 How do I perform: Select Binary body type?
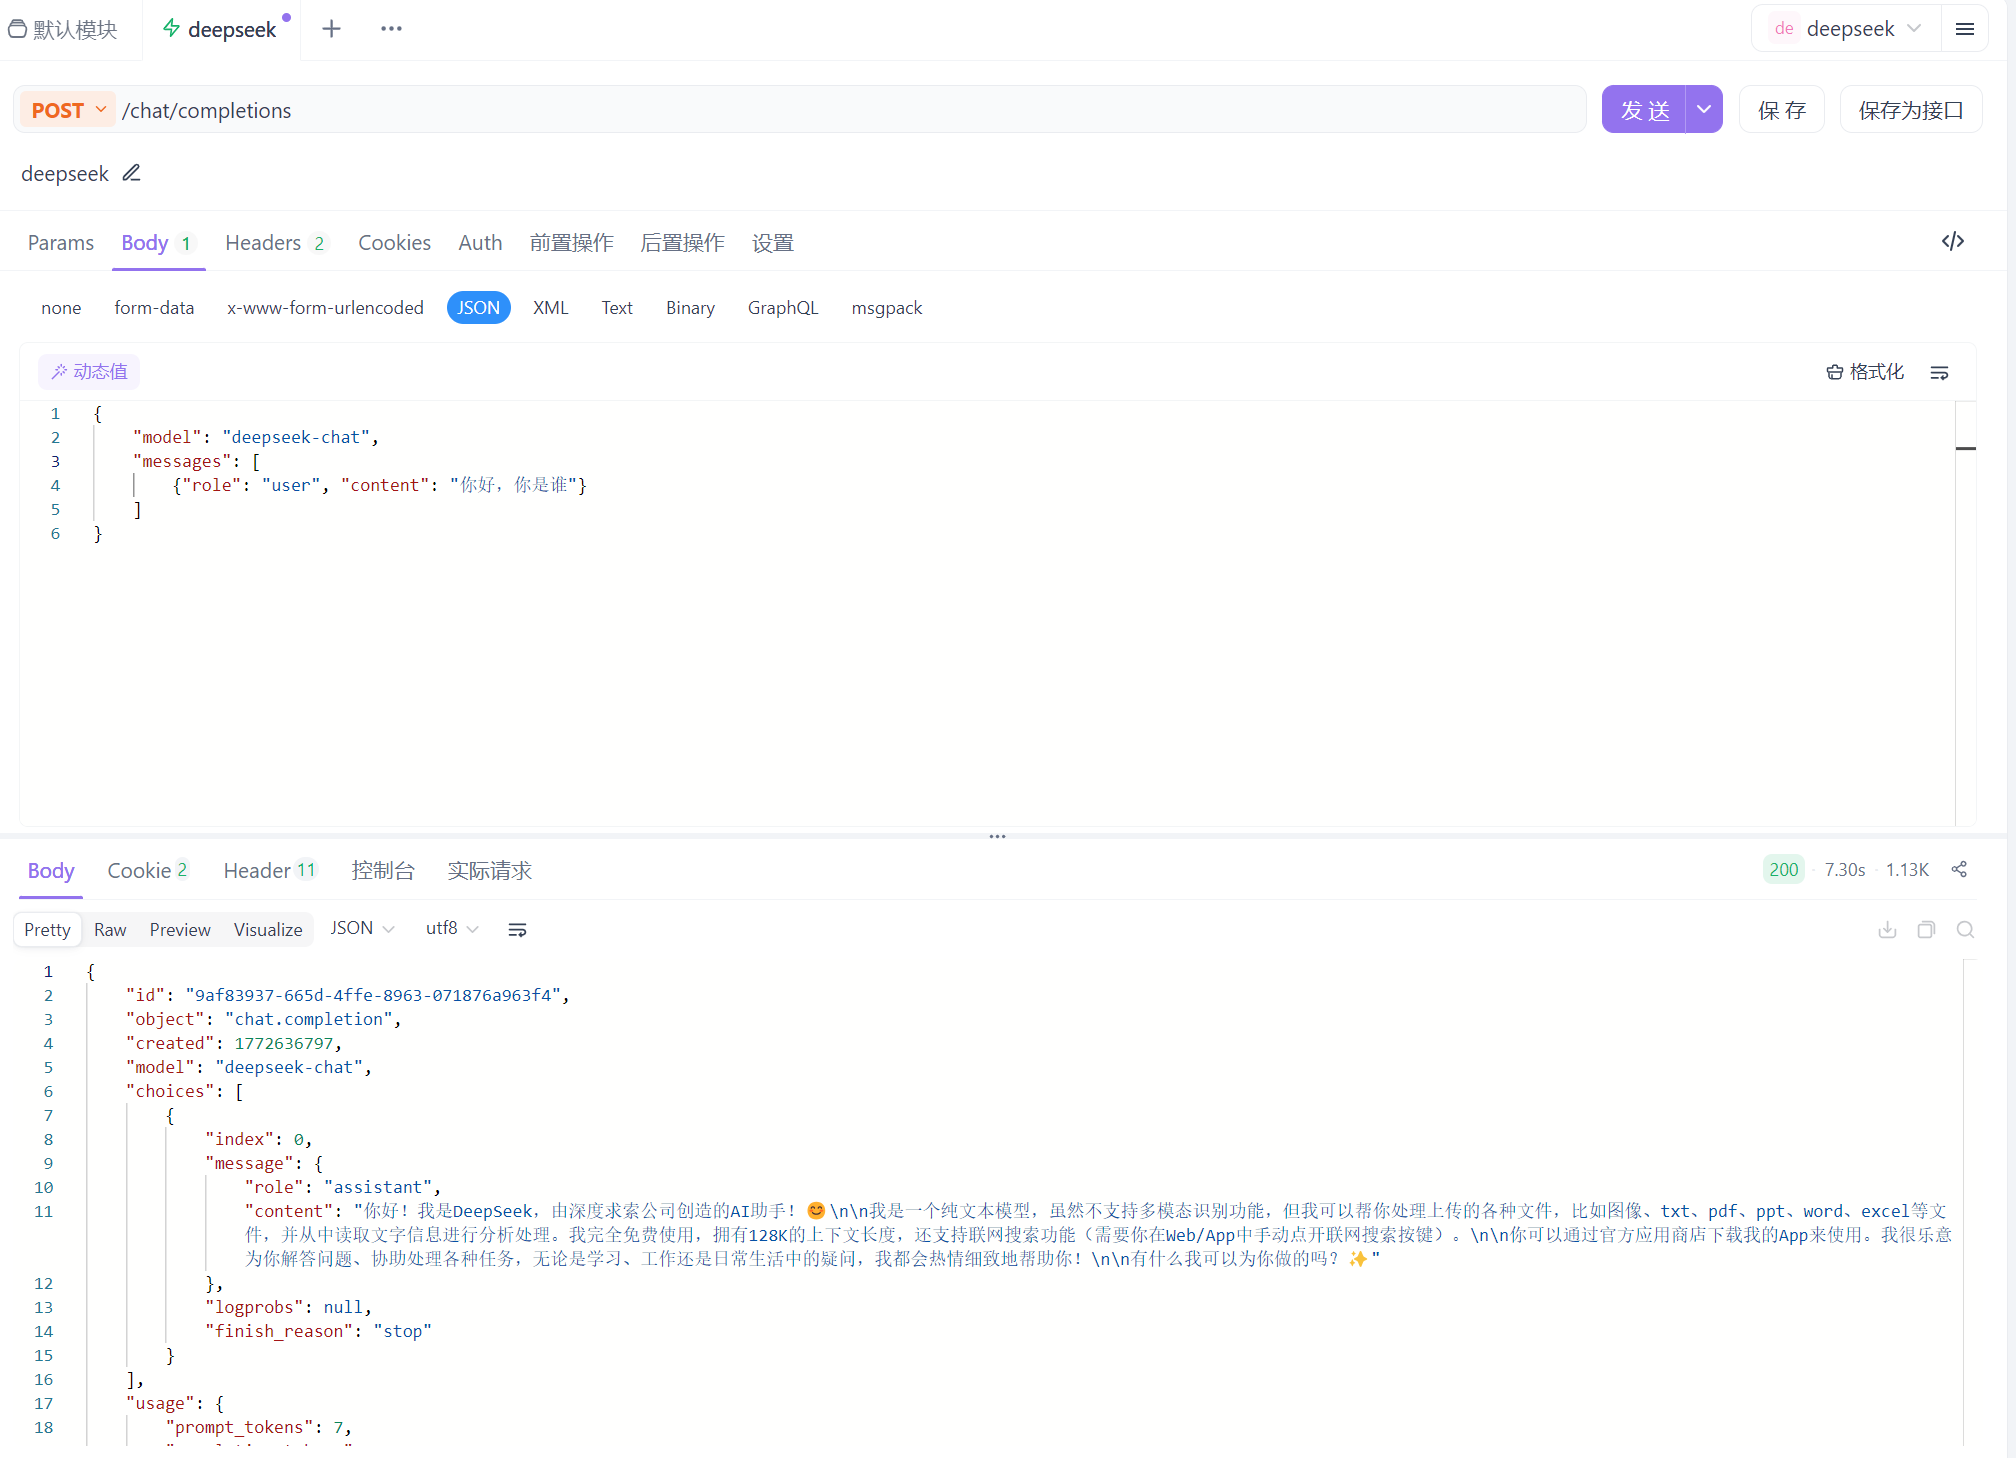pos(690,308)
